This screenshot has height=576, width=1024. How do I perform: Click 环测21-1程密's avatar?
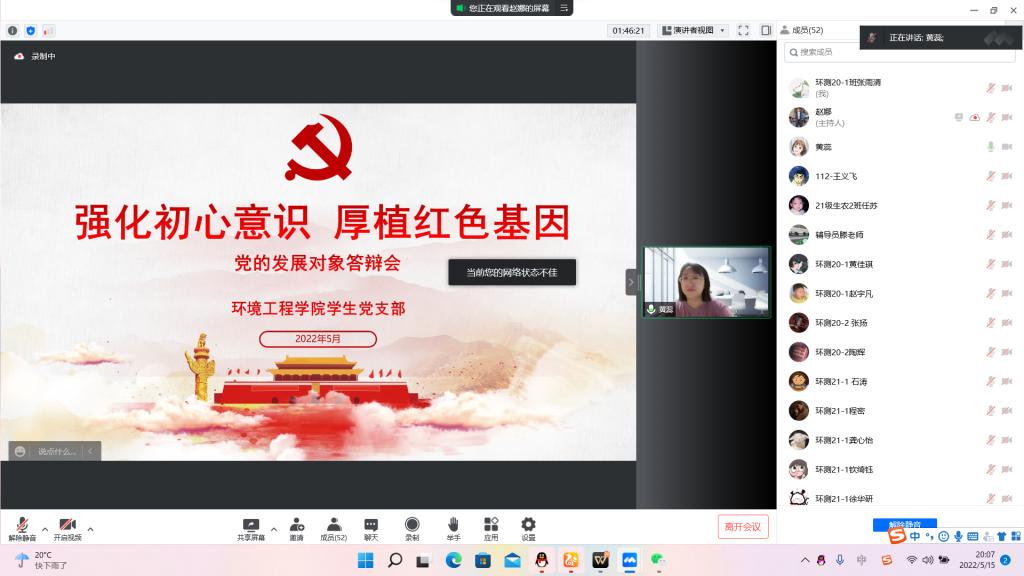[x=799, y=411]
